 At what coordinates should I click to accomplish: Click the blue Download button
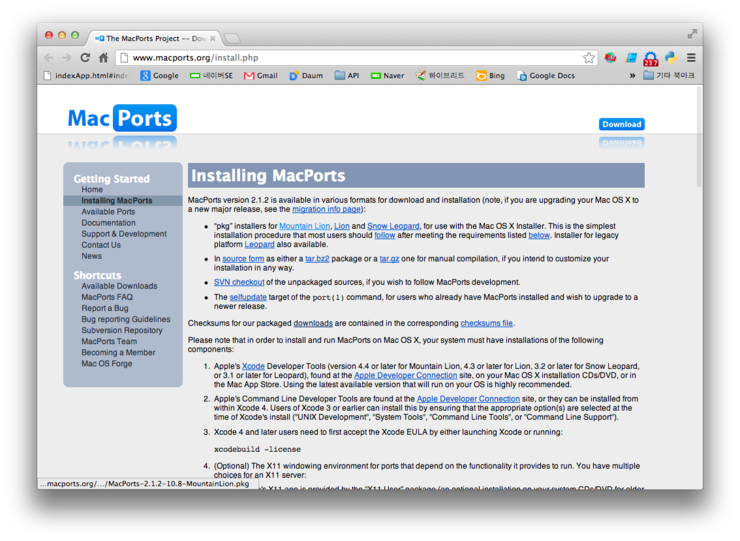(622, 124)
